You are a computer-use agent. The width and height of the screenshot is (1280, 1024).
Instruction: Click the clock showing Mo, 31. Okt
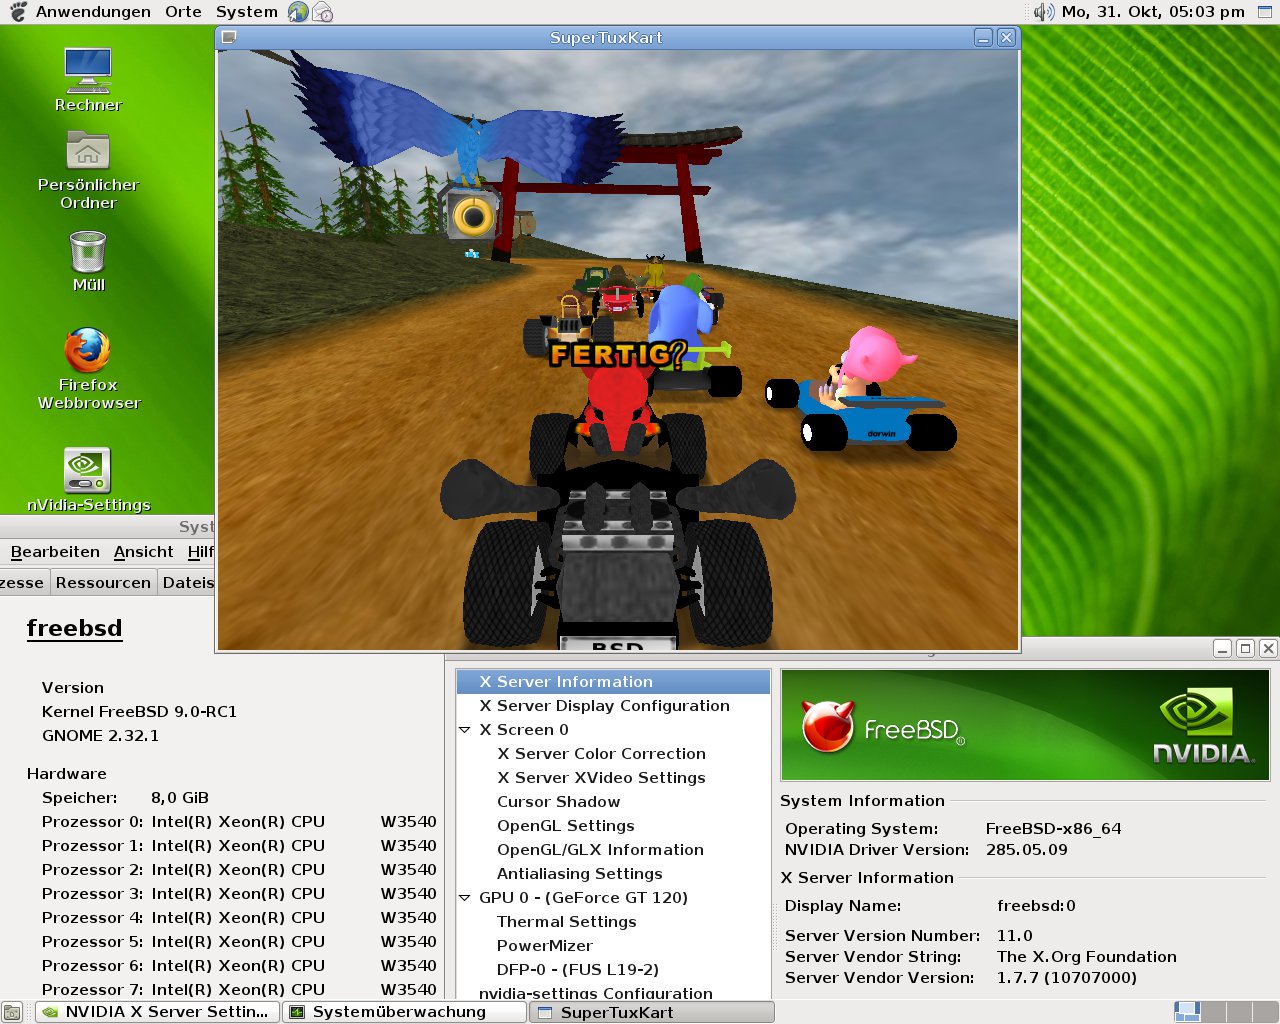click(x=1153, y=12)
